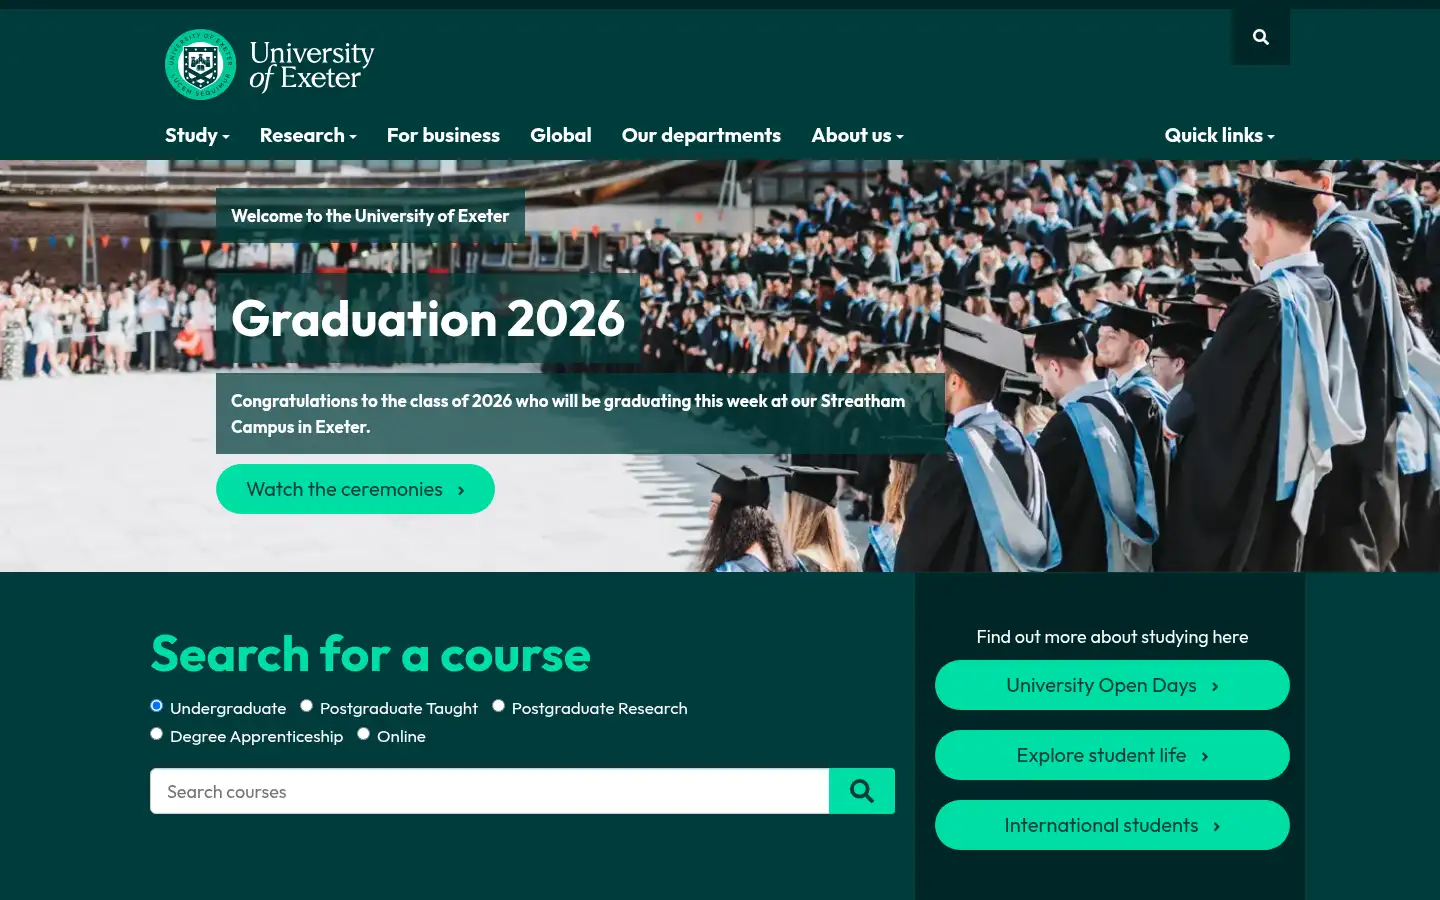Screen dimensions: 1440x900
Task: Click the 'Congratulations to the class of 2026' text
Action: pos(568,414)
